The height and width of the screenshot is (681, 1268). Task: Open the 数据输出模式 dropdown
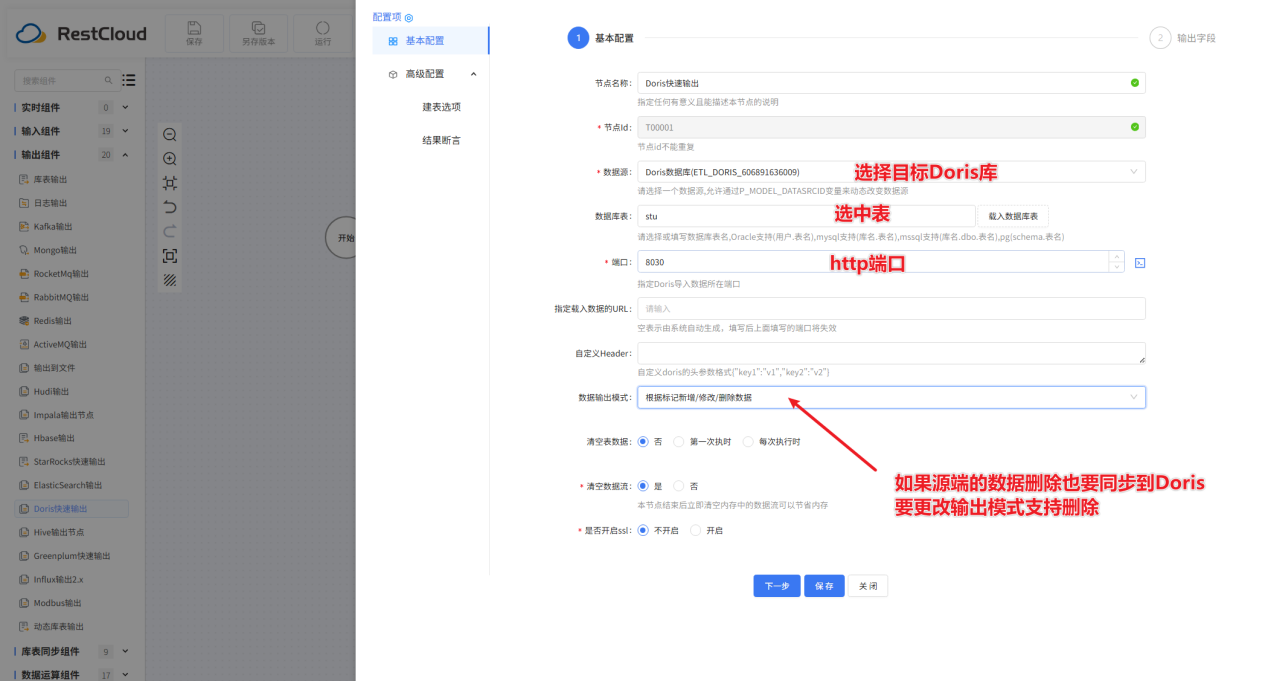pos(890,398)
